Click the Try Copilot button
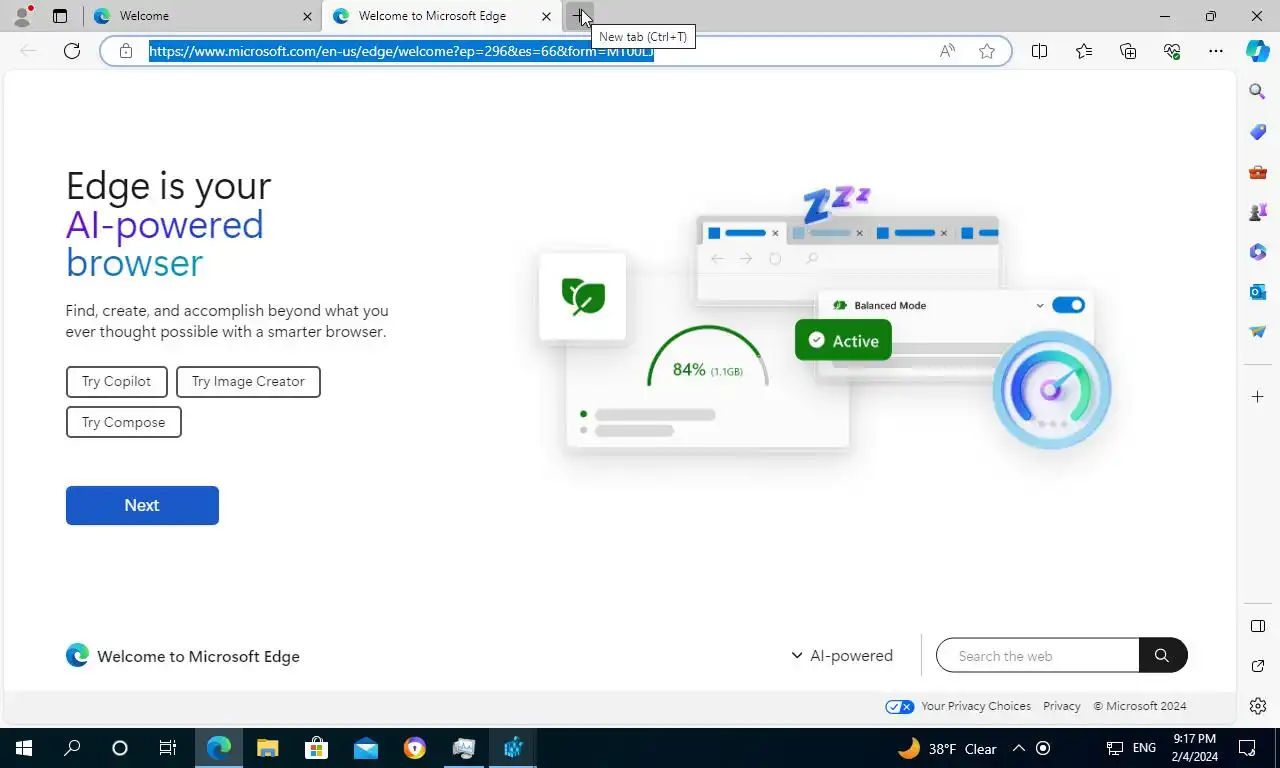This screenshot has height=768, width=1280. pos(117,381)
